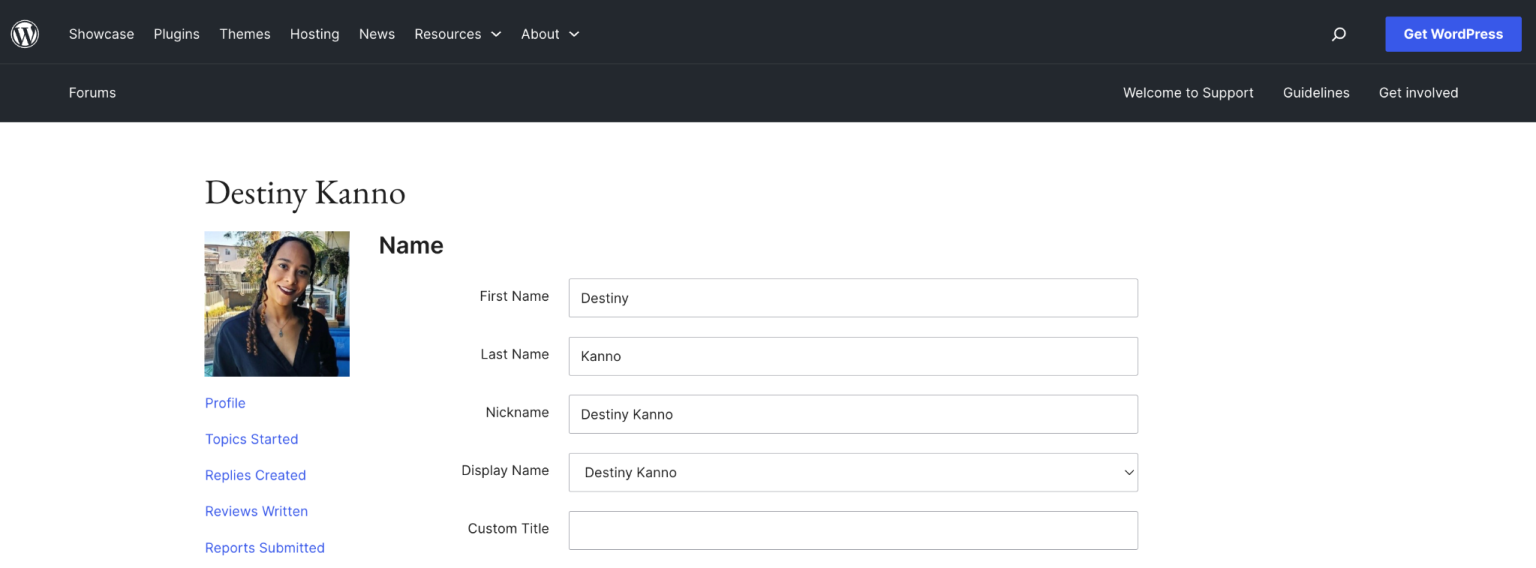
Task: Open the Display Name dropdown
Action: pyautogui.click(x=853, y=472)
